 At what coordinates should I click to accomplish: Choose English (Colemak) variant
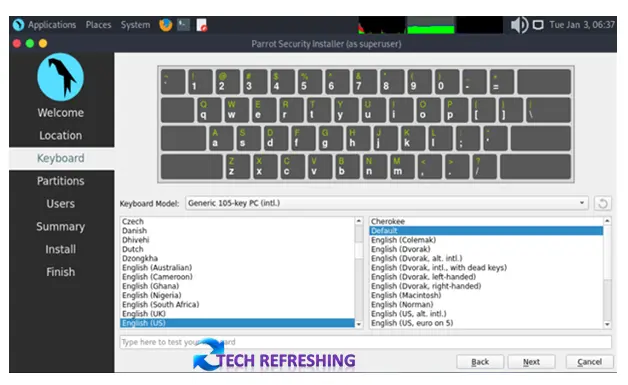(486, 240)
